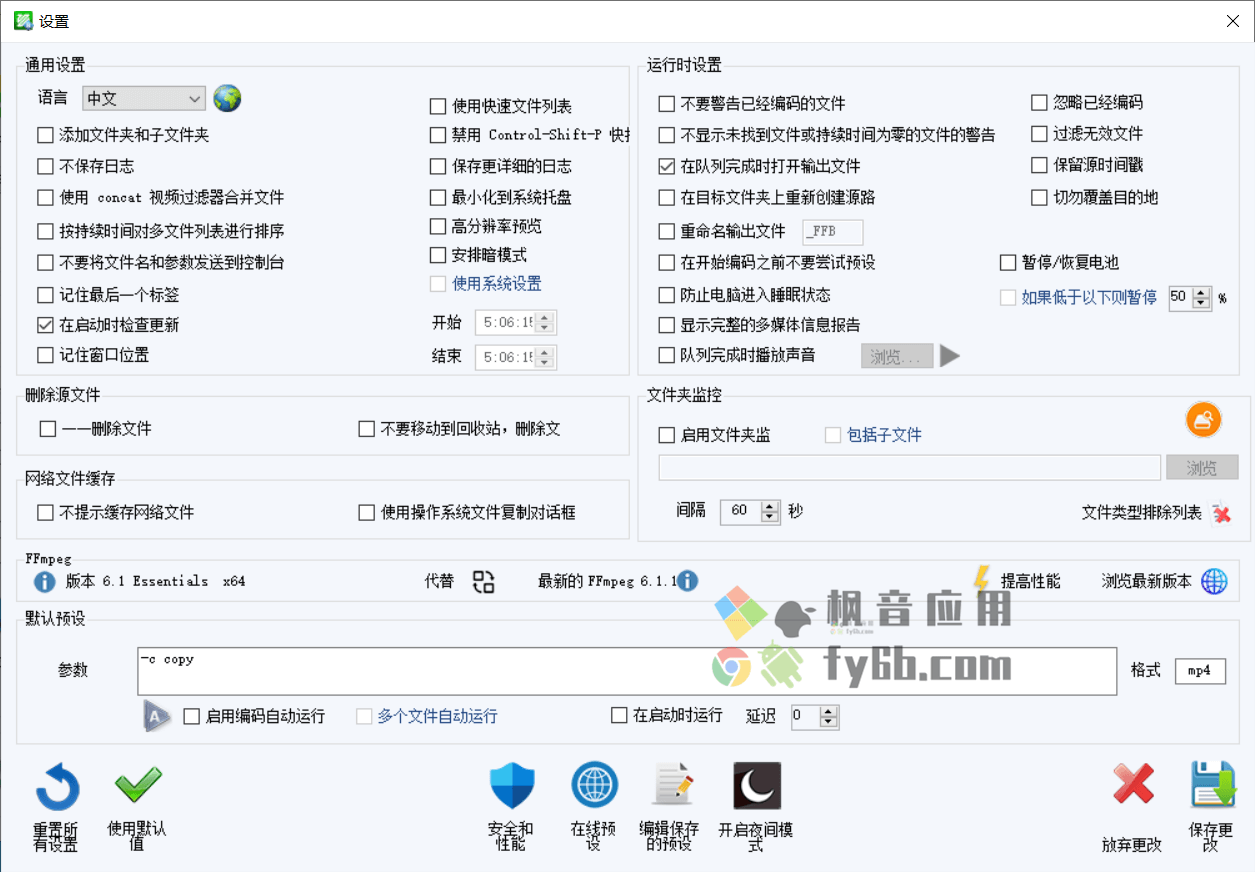Viewport: 1255px width, 872px height.
Task: Click the FFmpeg version info icon
Action: click(44, 582)
